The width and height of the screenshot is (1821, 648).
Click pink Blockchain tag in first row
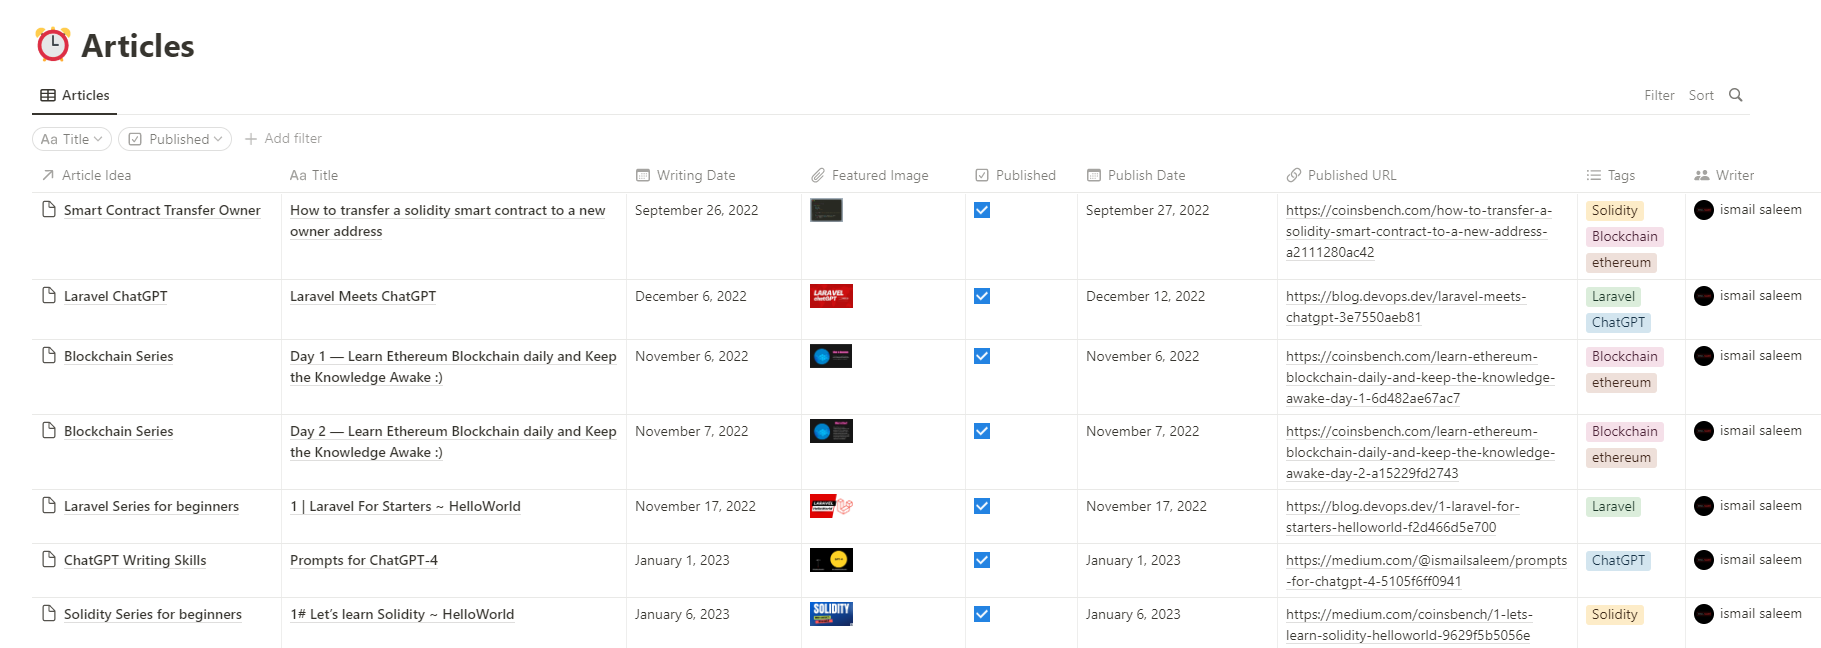[x=1625, y=236]
